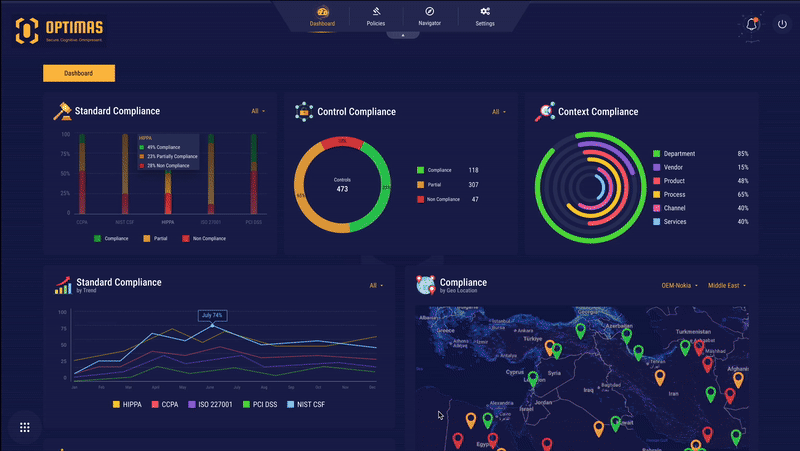The image size is (800, 451).
Task: Open the Middle East region dropdown
Action: [x=726, y=285]
